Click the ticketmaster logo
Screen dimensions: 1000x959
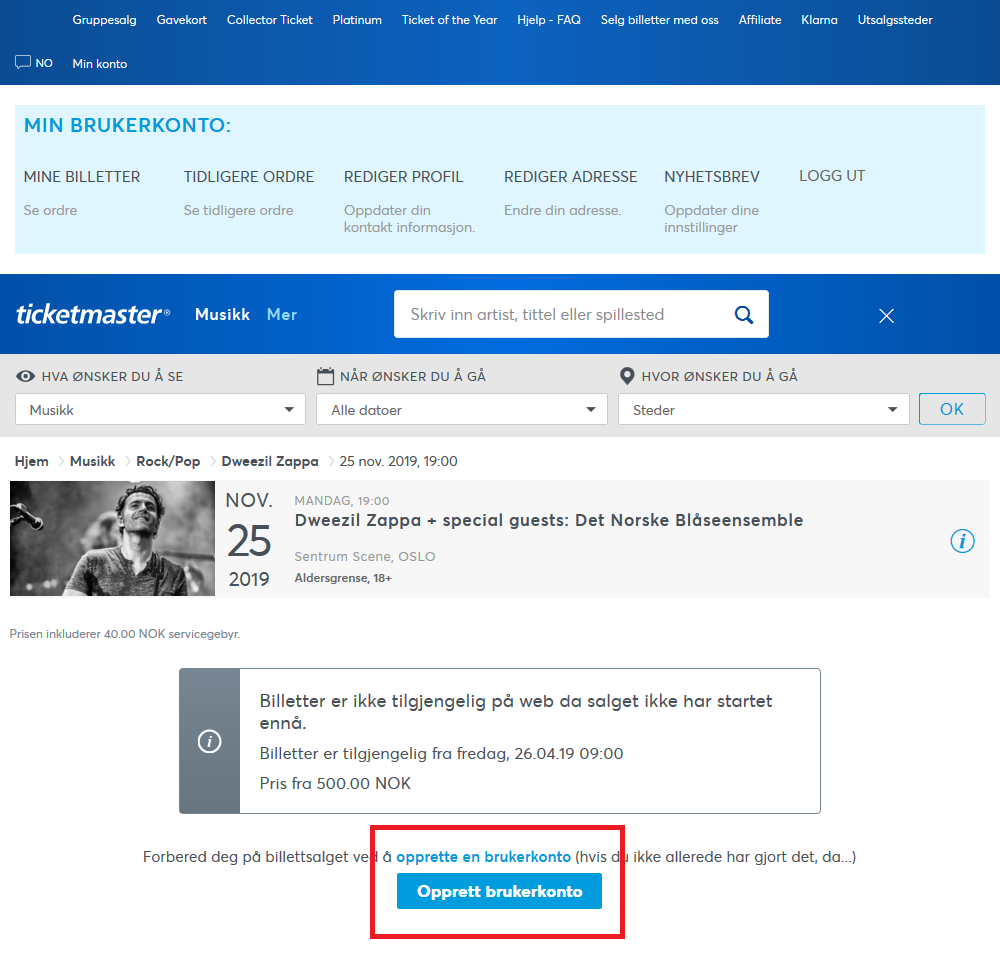[x=93, y=314]
